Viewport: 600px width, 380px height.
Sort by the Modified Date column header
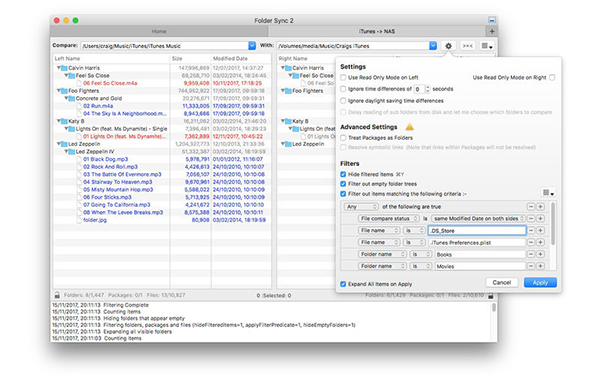(241, 59)
